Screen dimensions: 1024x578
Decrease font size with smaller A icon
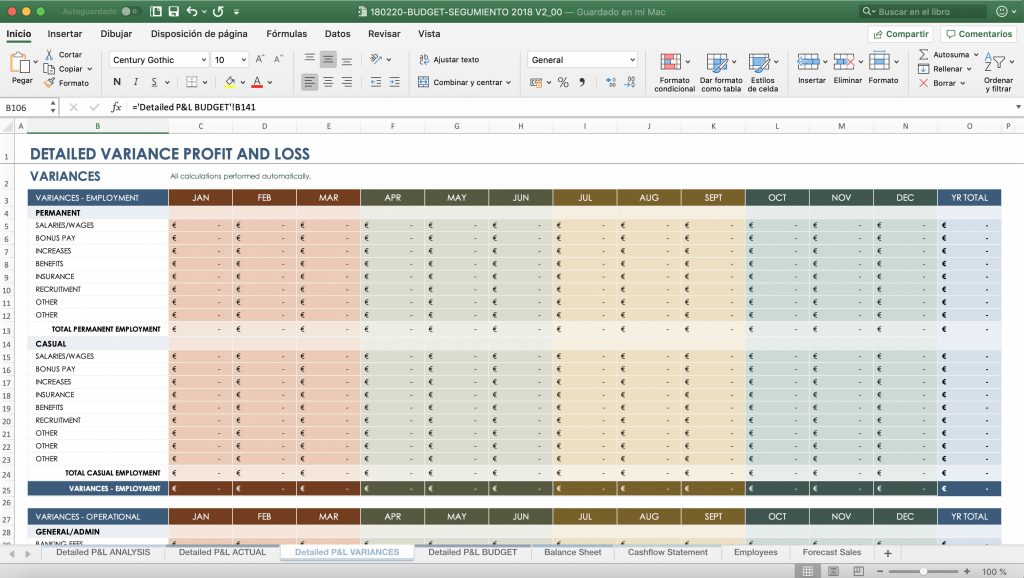[278, 59]
